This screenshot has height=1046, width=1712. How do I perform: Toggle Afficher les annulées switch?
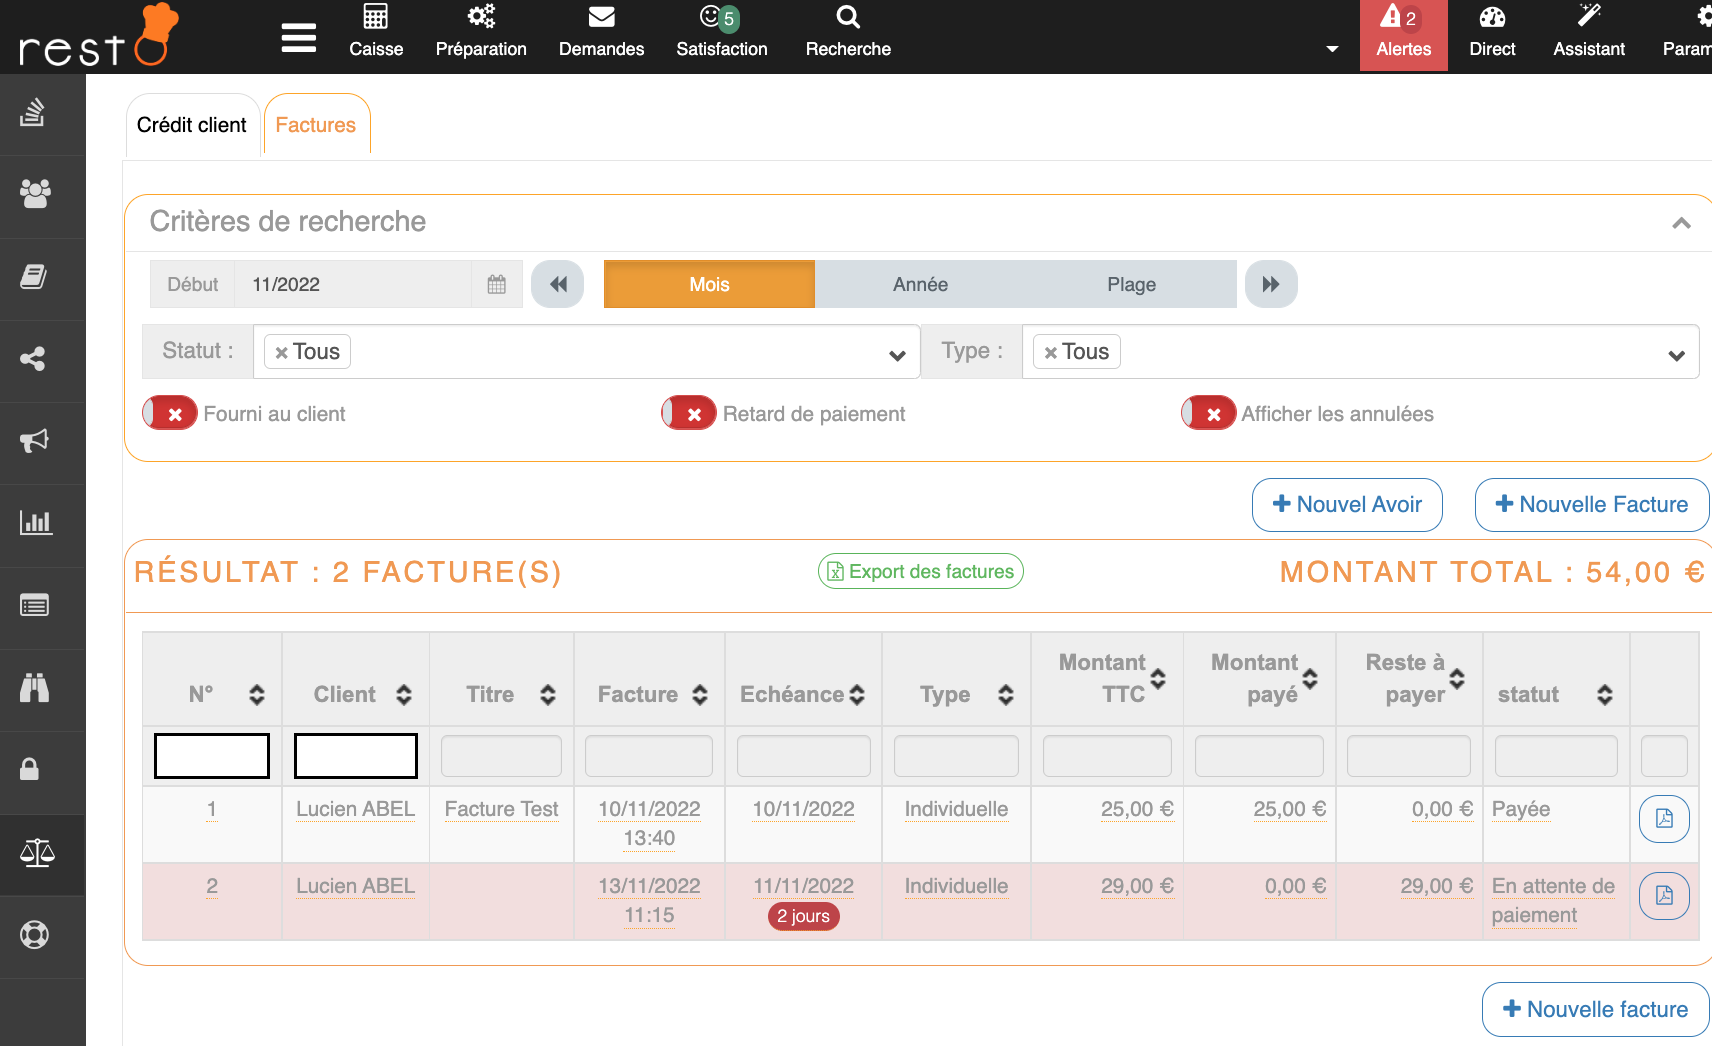coord(1208,414)
